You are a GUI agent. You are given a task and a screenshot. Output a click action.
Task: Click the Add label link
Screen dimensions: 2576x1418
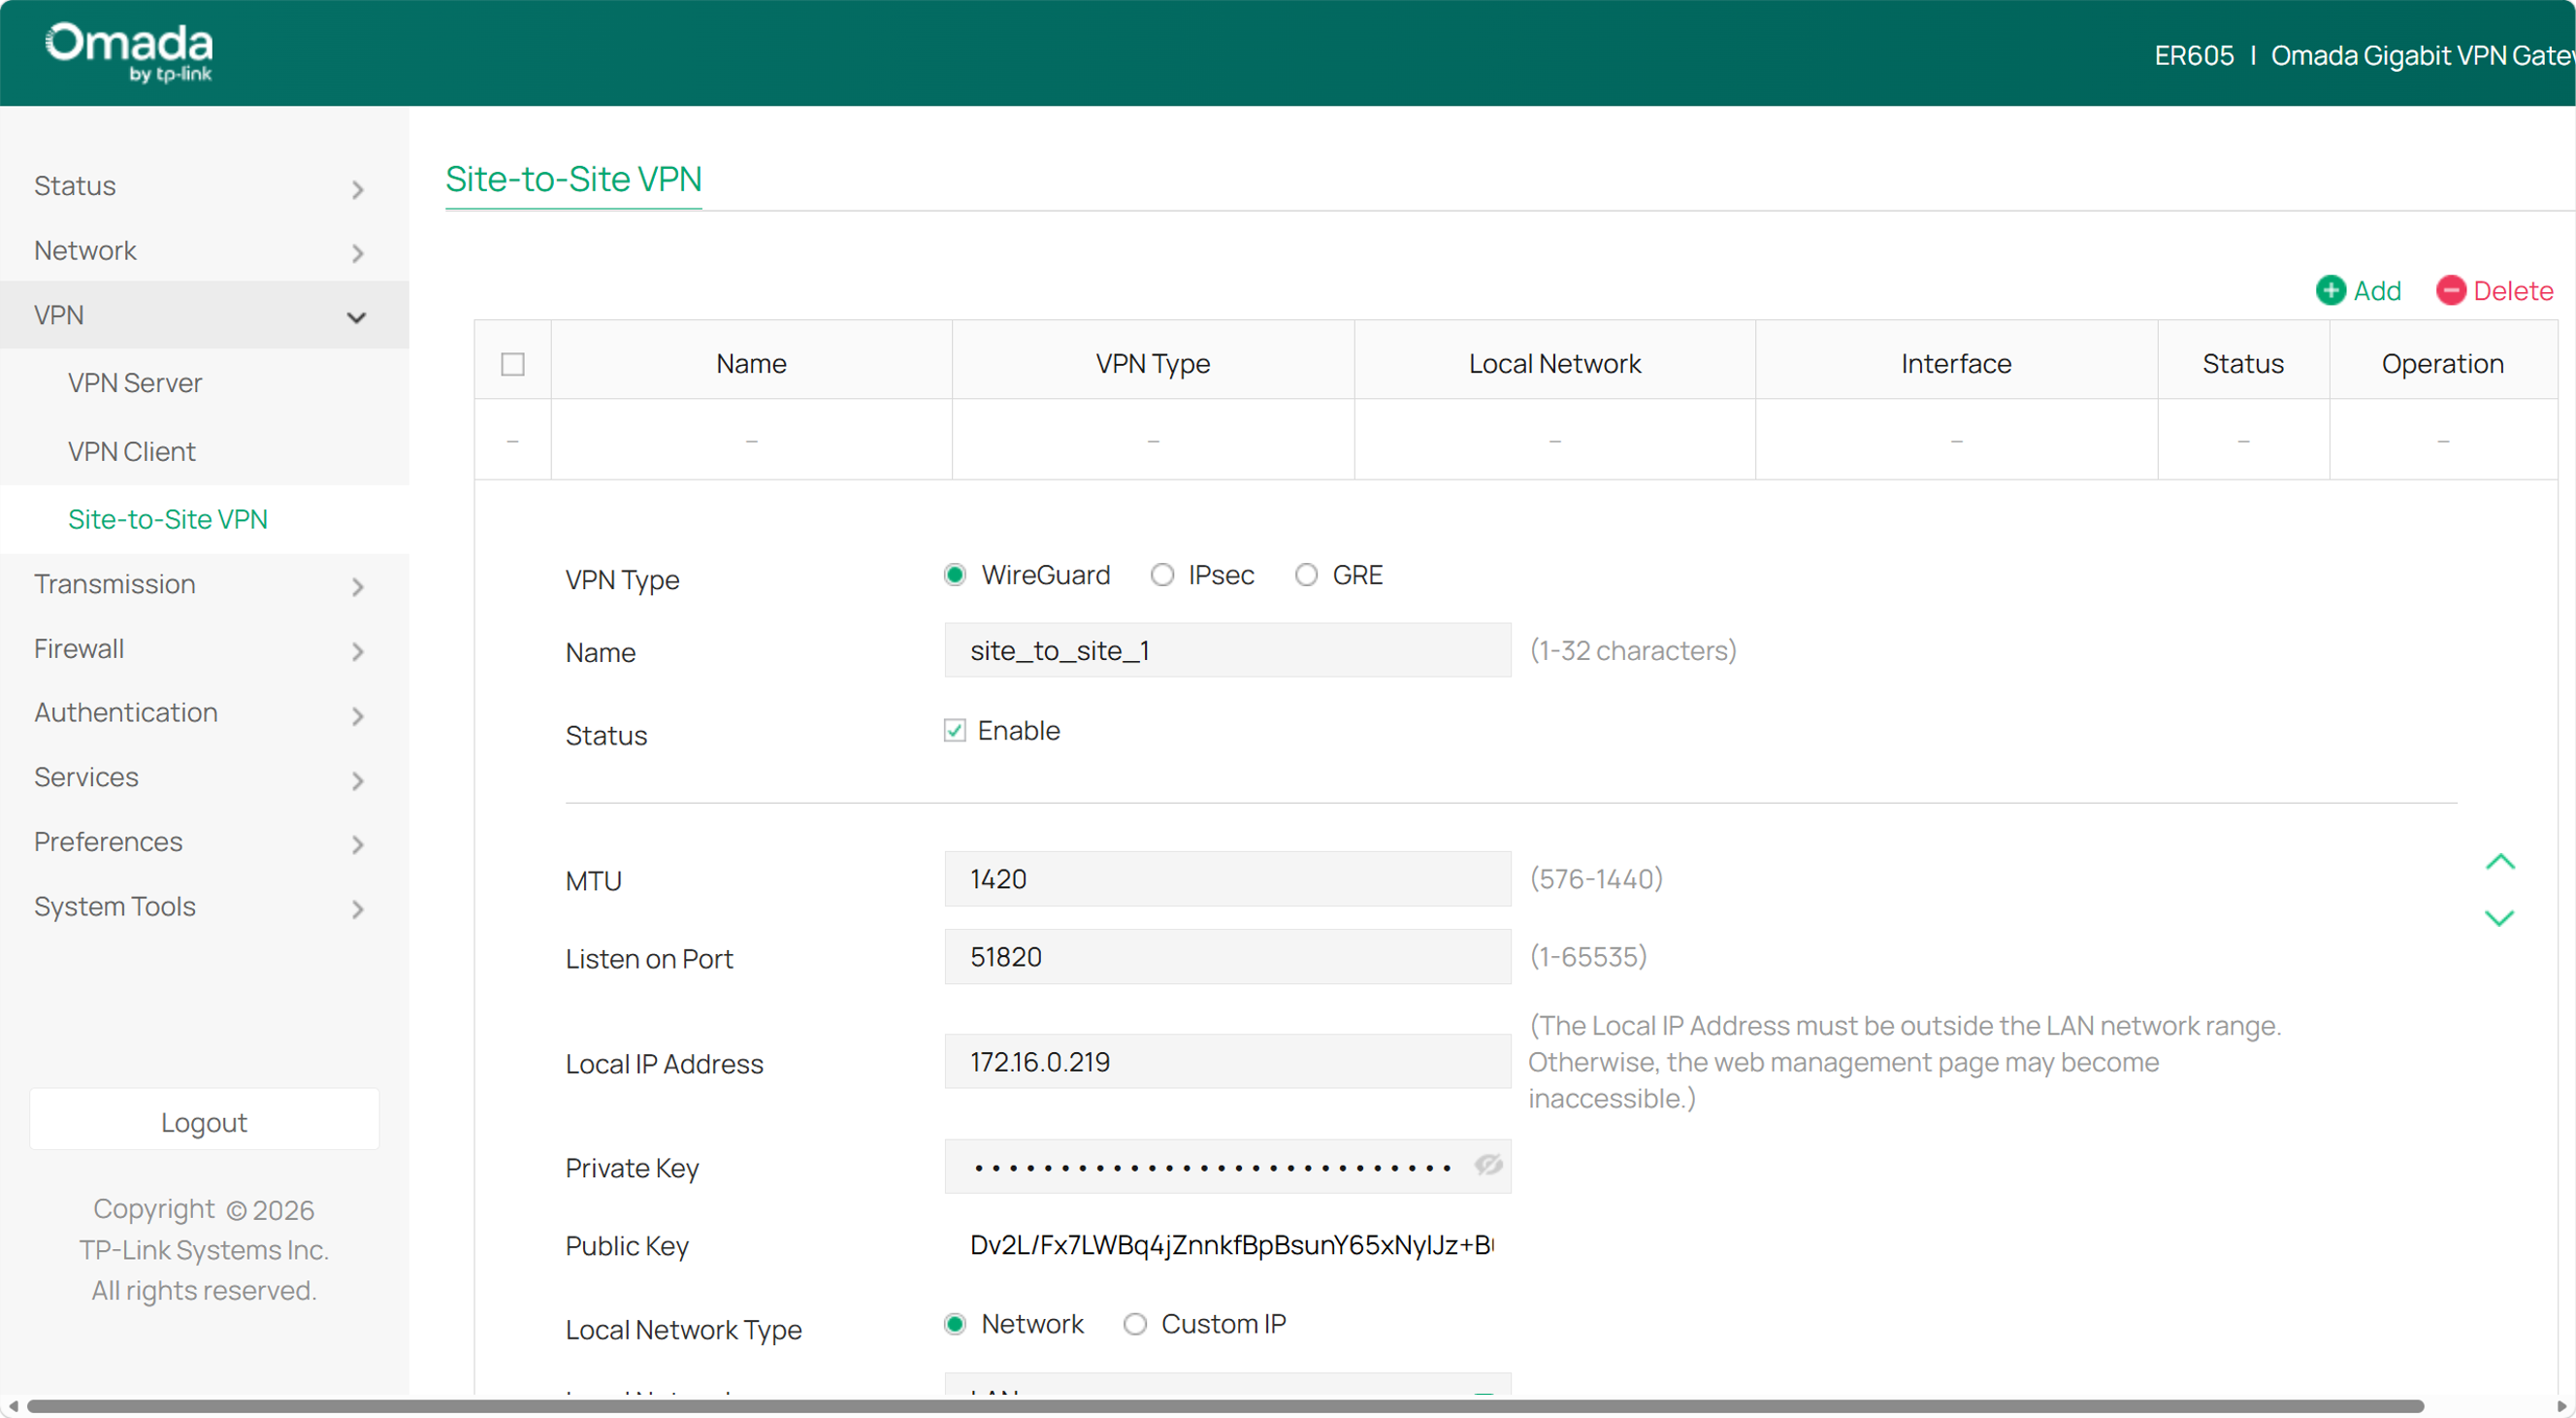point(2376,291)
